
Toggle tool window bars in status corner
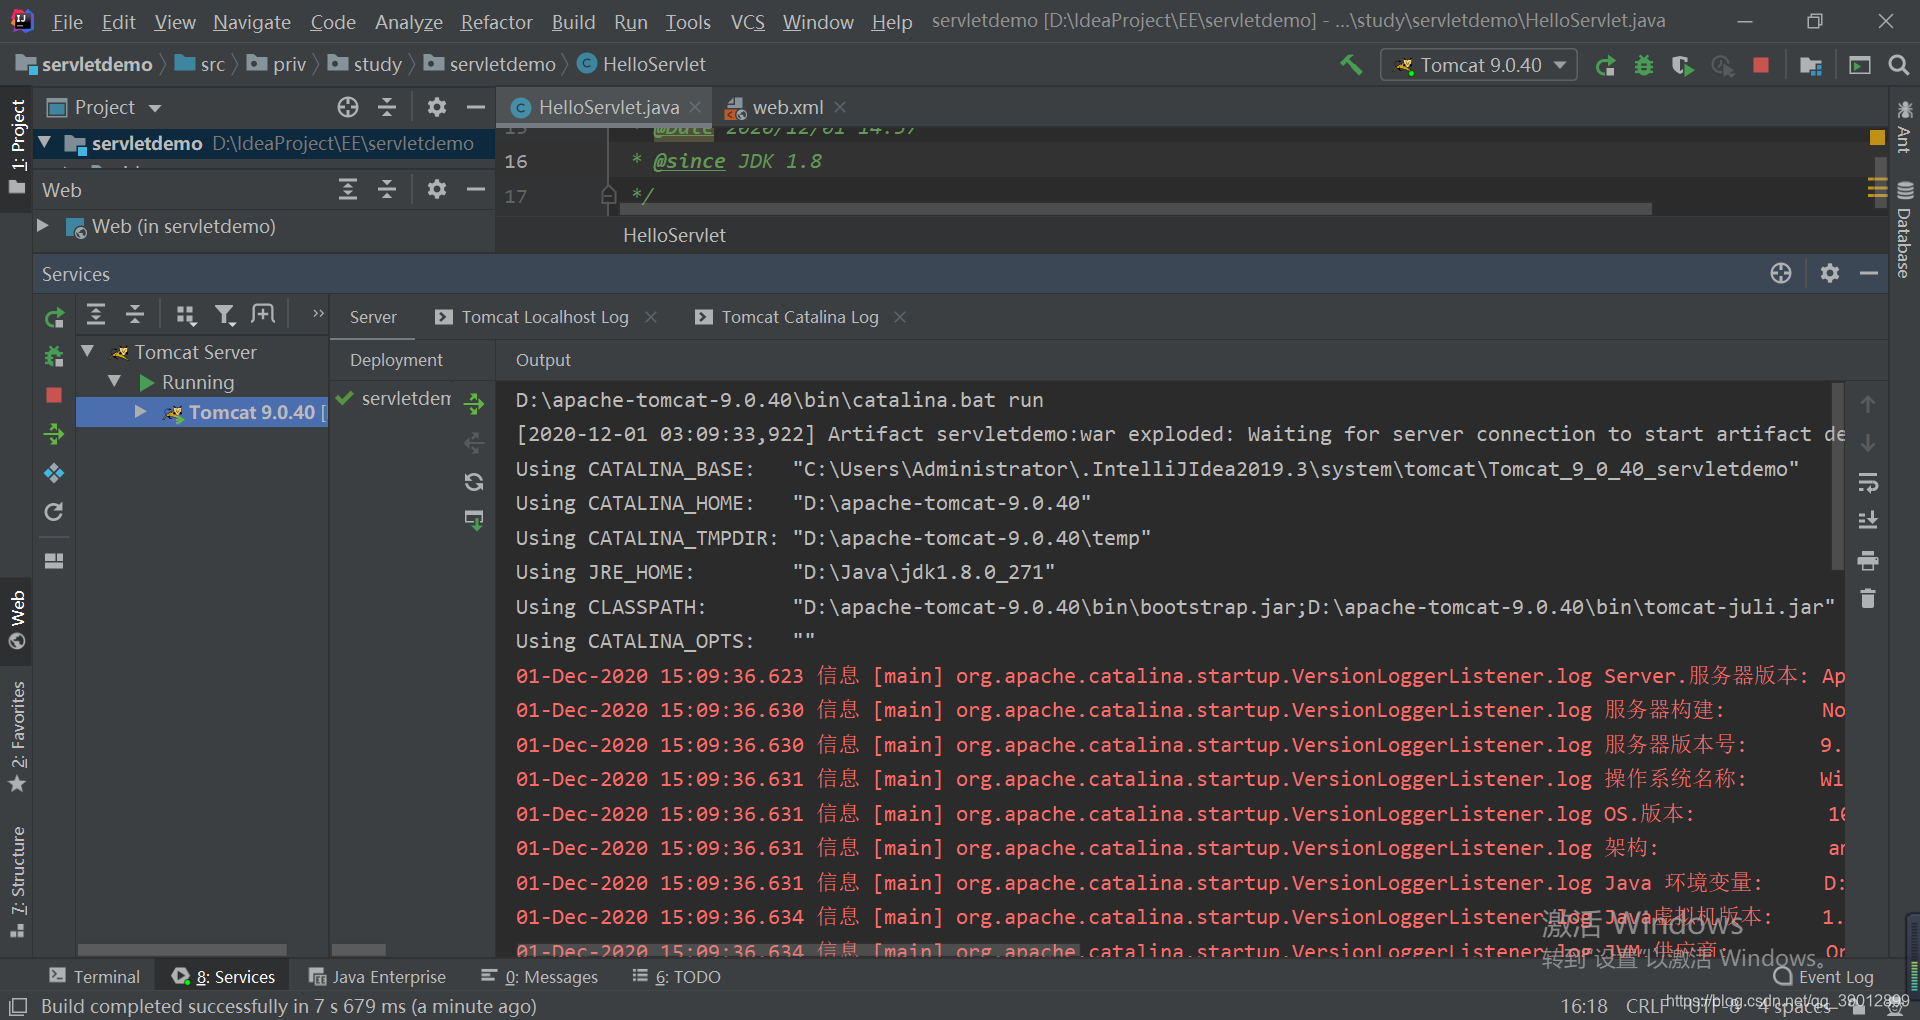[x=18, y=1006]
